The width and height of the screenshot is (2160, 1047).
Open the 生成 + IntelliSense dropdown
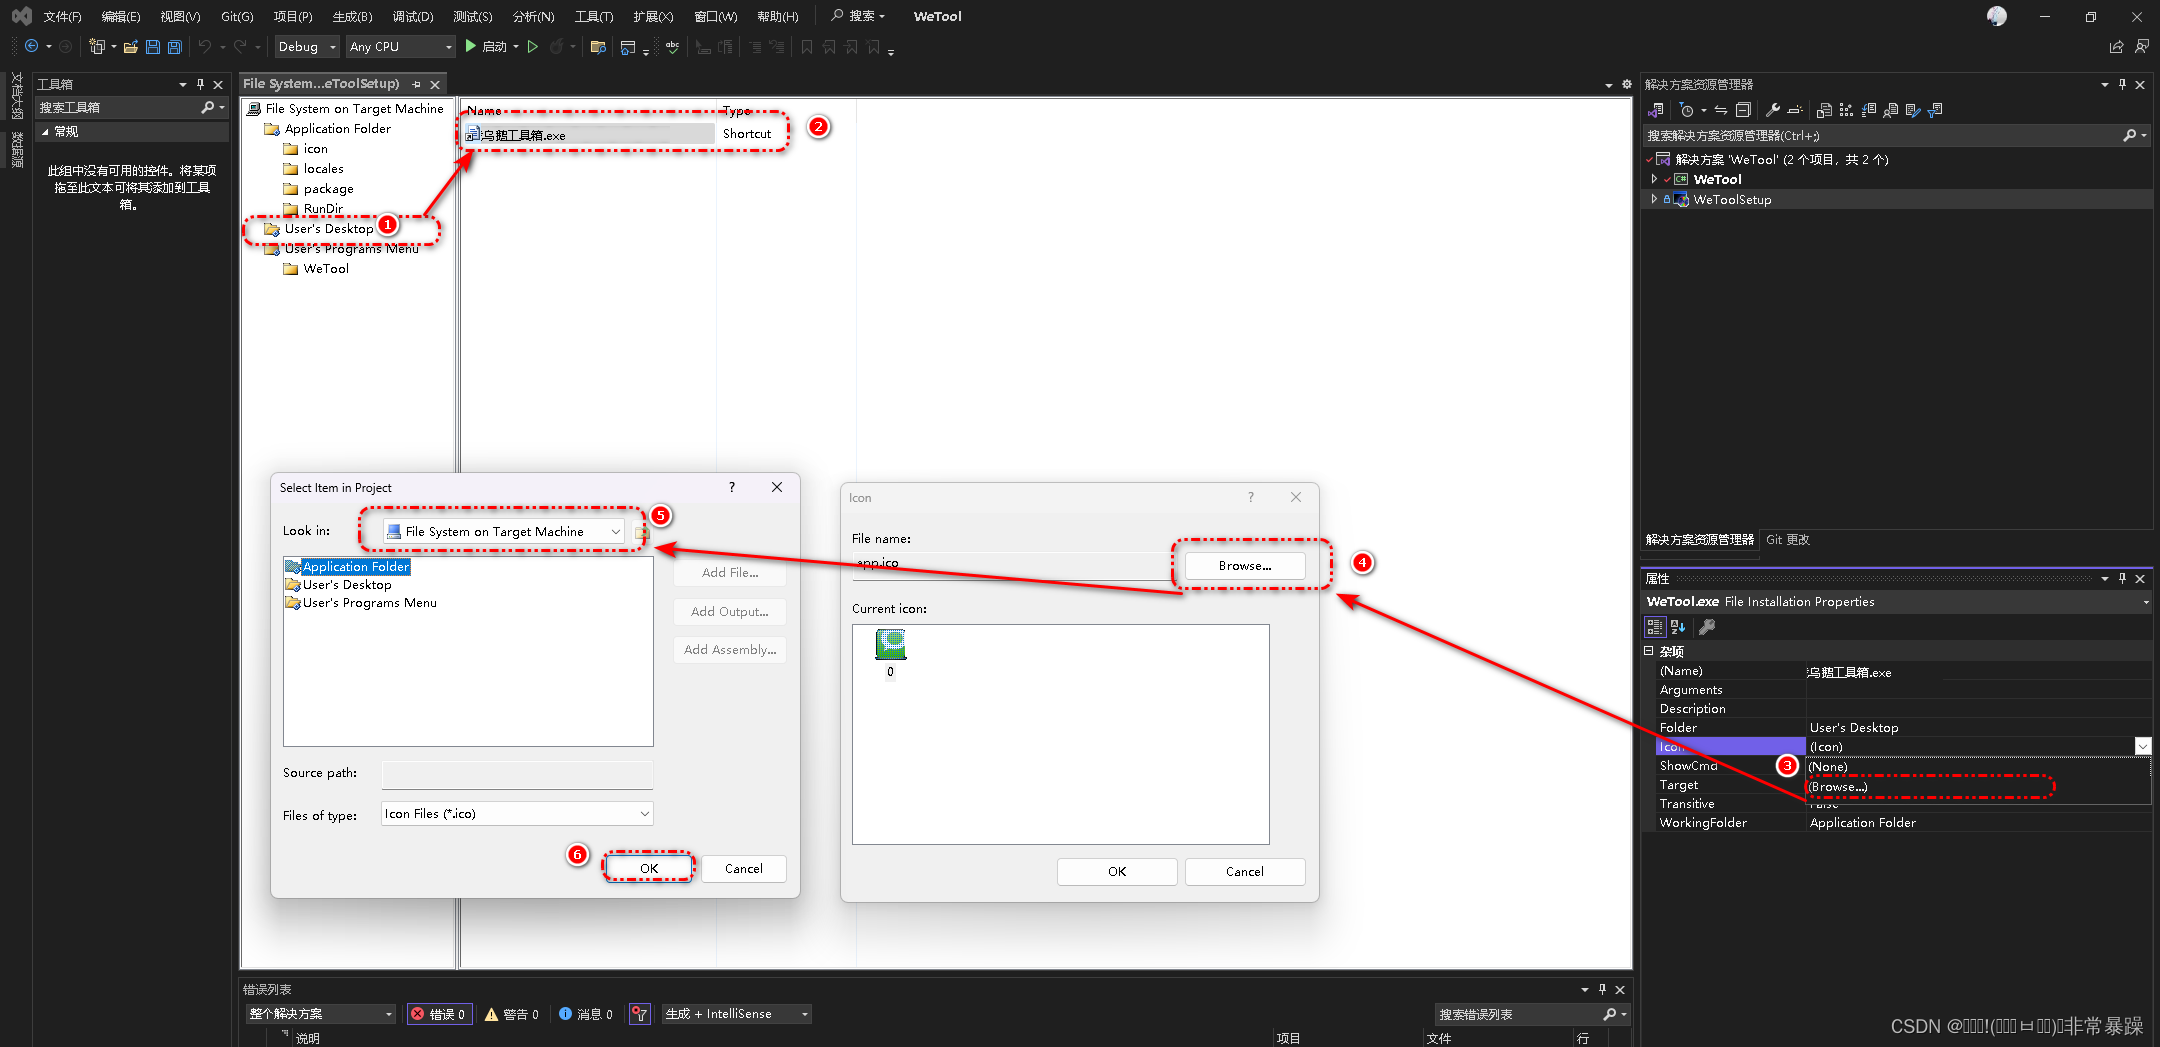736,1014
